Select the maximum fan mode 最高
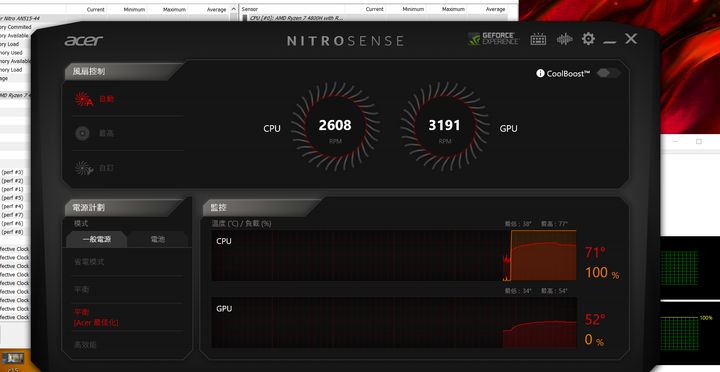The width and height of the screenshot is (720, 372). [x=107, y=133]
